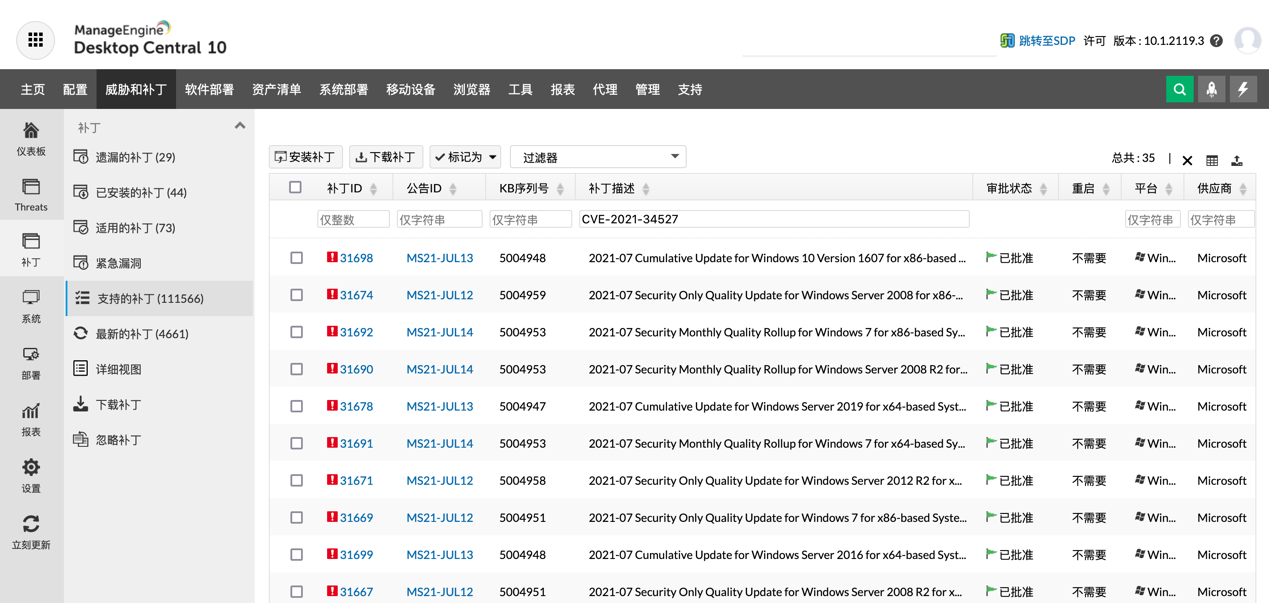Select the checkbox for patch 31678

297,406
